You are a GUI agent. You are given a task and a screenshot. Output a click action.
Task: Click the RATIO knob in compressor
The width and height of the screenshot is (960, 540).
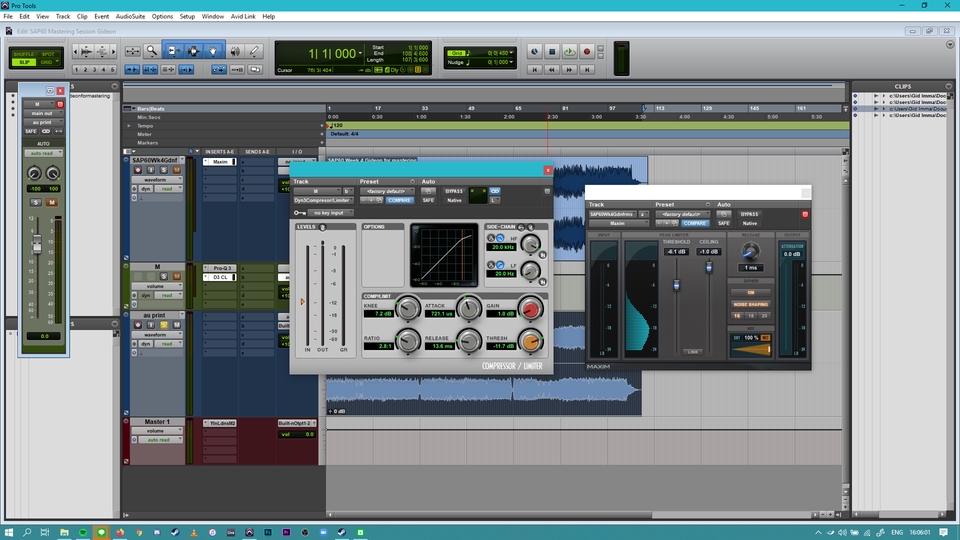(x=408, y=342)
